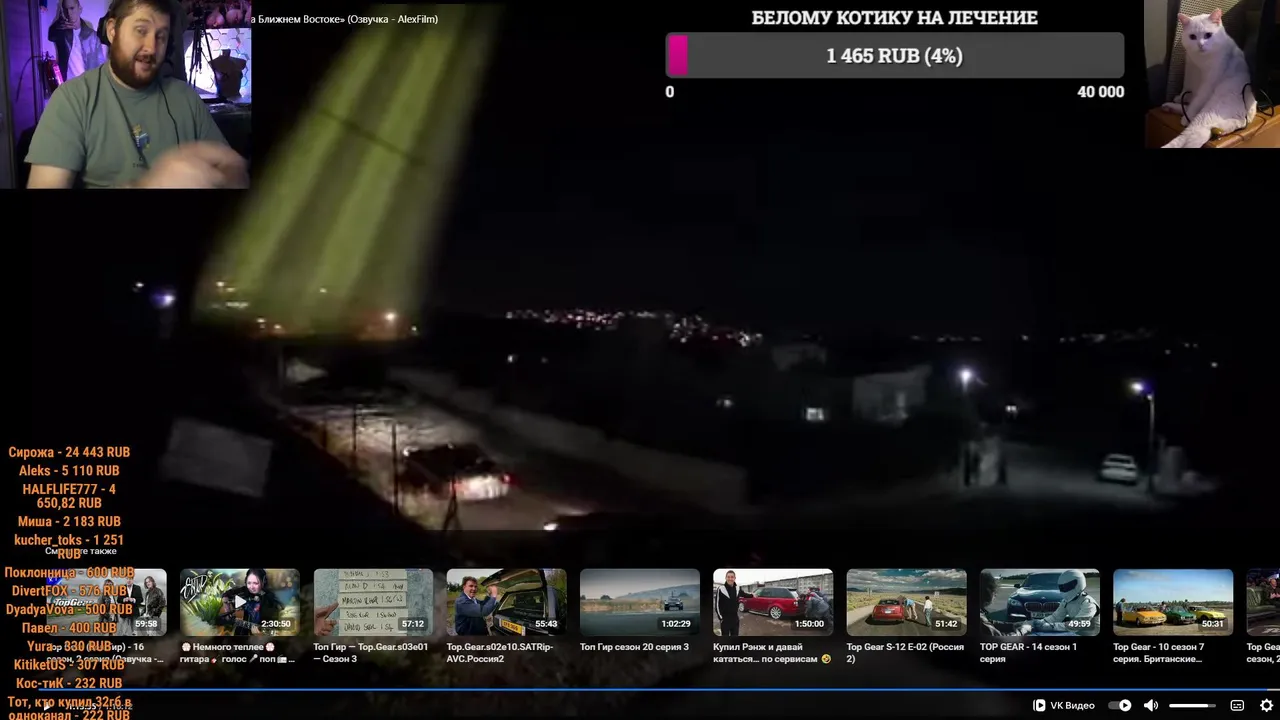Open 'Top Gear S-12 E-02' title
The image size is (1280, 720).
click(905, 653)
